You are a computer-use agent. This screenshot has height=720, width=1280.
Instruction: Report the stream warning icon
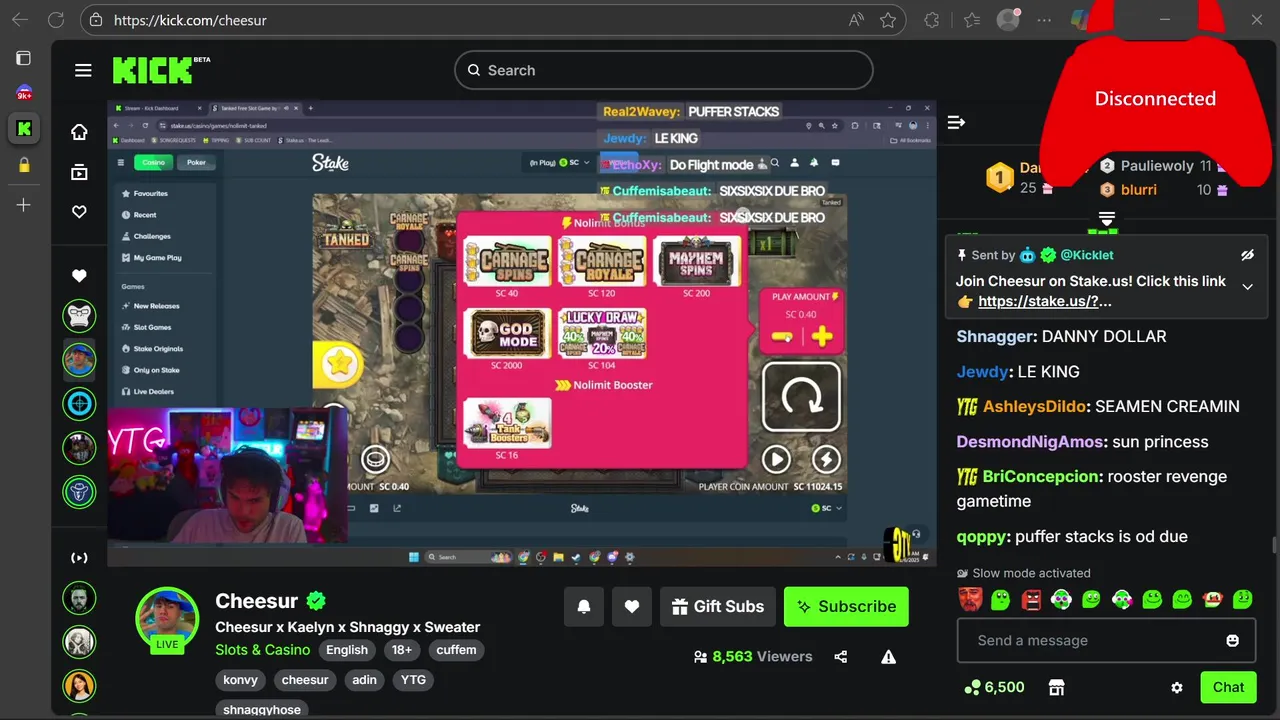click(x=888, y=657)
